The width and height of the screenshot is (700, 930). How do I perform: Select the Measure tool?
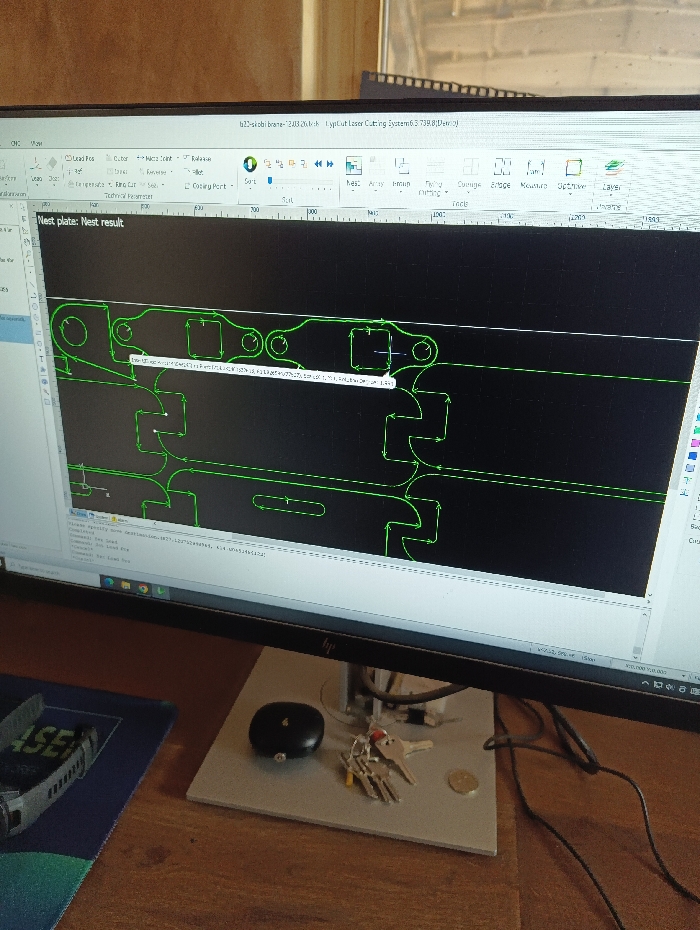pos(534,174)
